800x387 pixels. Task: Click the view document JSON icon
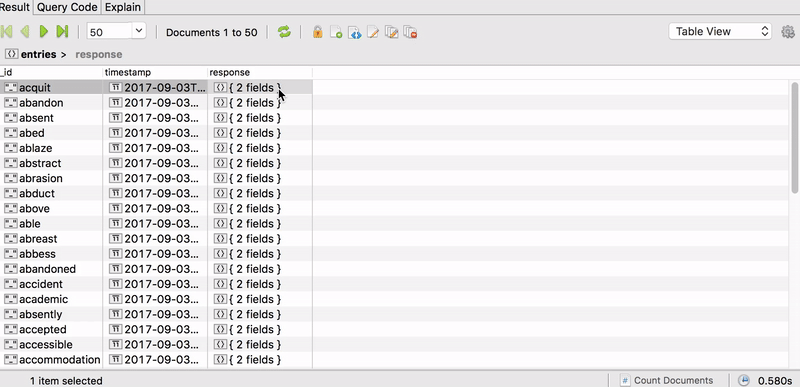point(355,32)
